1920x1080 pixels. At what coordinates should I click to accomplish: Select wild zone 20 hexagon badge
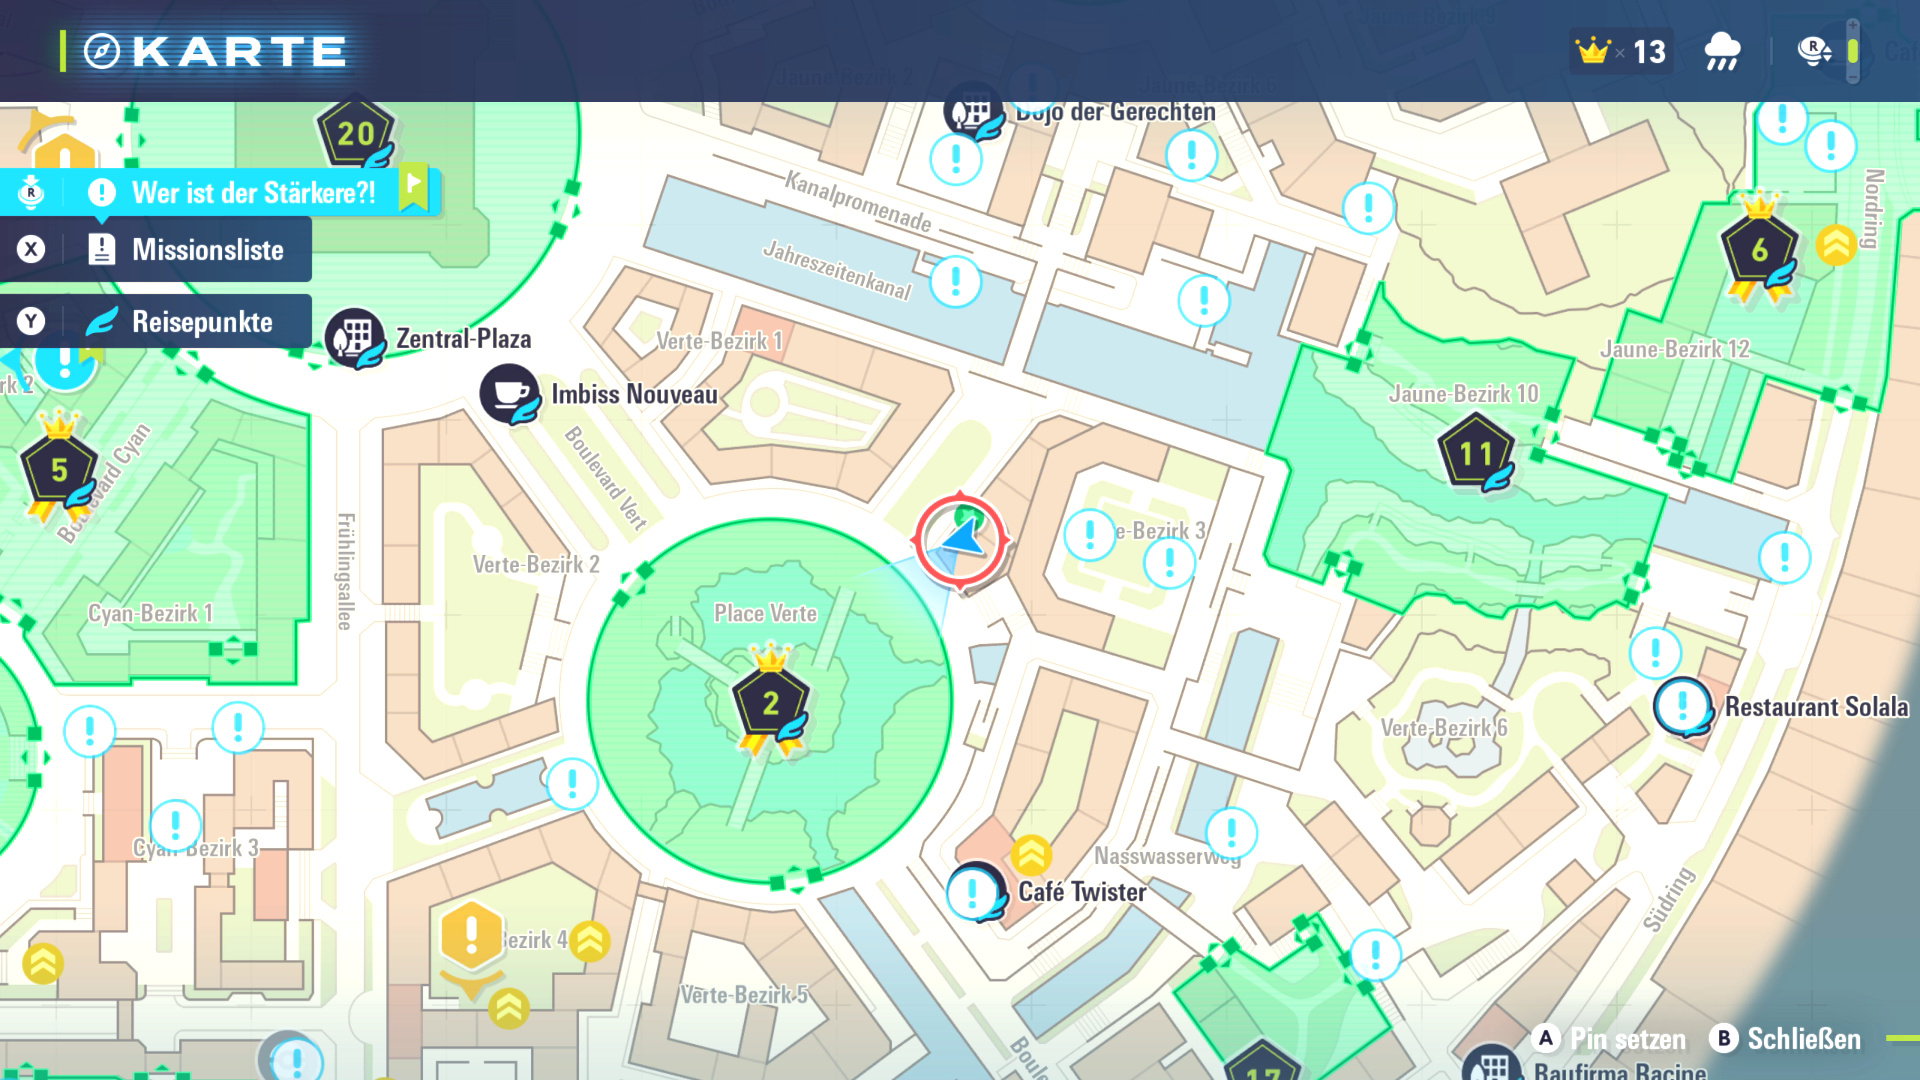356,134
